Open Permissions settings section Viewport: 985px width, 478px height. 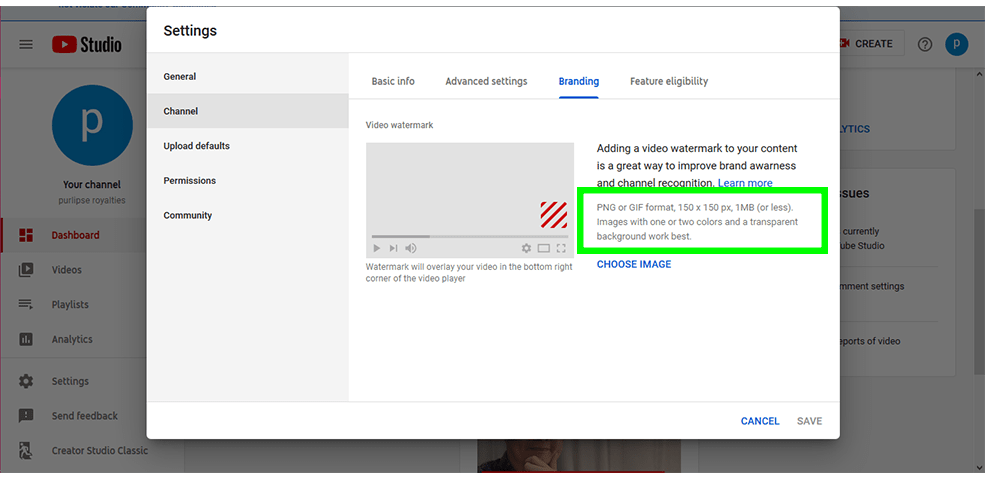(248, 180)
